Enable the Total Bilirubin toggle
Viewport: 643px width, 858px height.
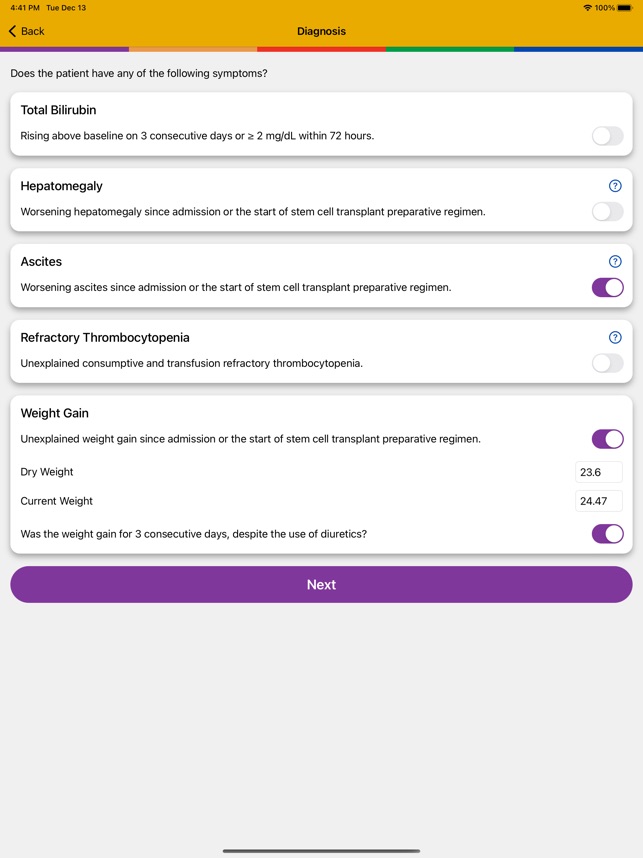pyautogui.click(x=607, y=136)
